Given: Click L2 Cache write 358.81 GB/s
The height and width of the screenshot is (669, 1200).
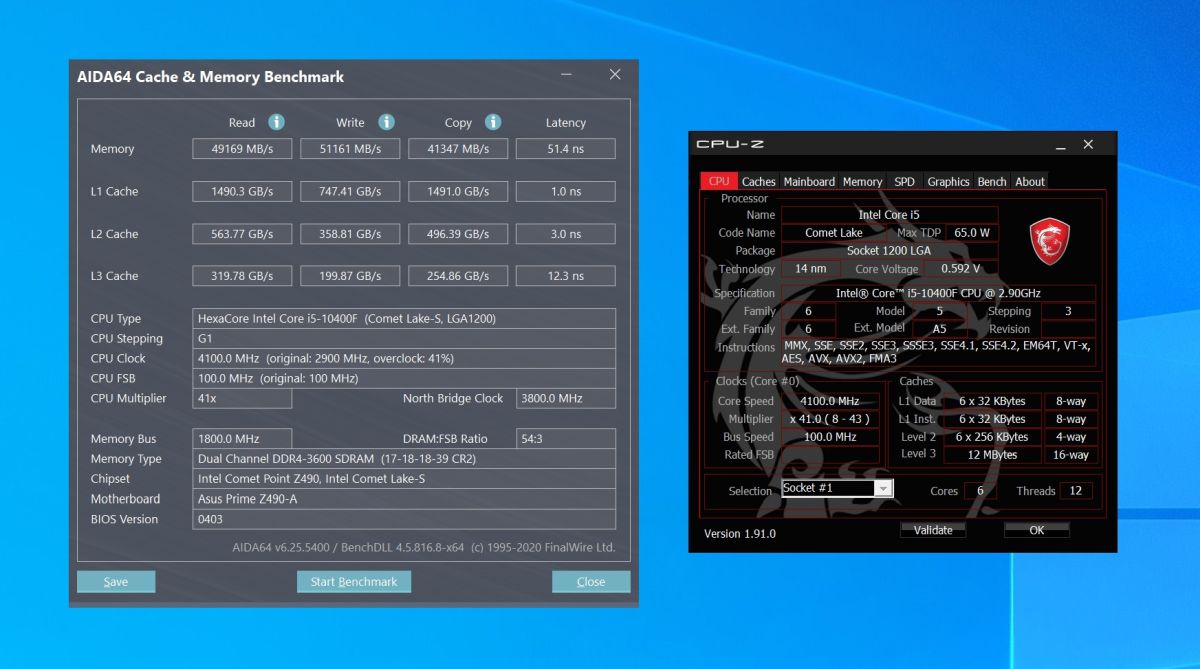Looking at the screenshot, I should (x=350, y=234).
